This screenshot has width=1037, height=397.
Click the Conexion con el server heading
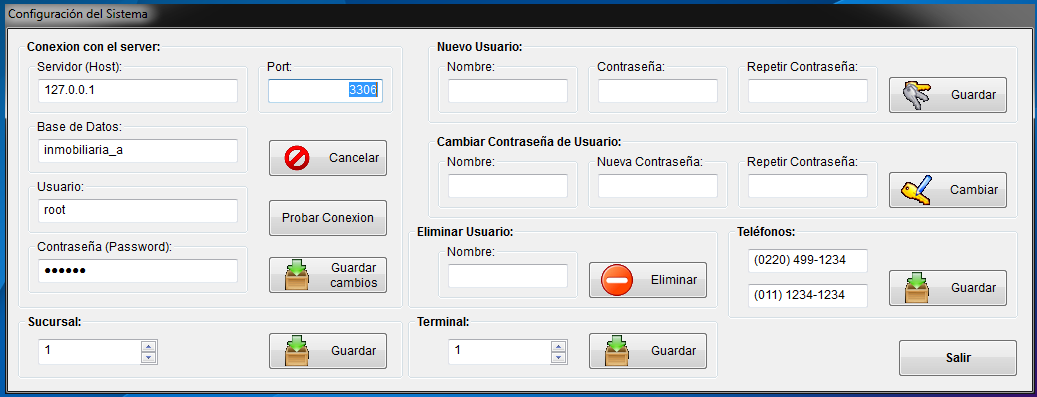click(94, 46)
